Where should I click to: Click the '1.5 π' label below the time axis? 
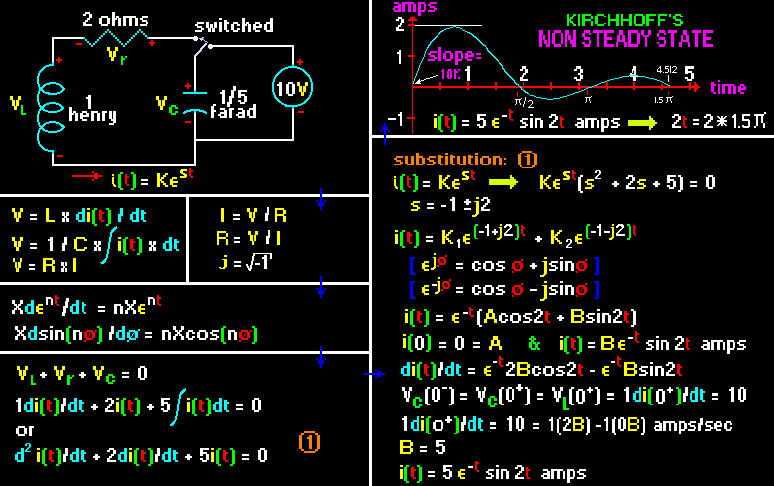(x=663, y=100)
